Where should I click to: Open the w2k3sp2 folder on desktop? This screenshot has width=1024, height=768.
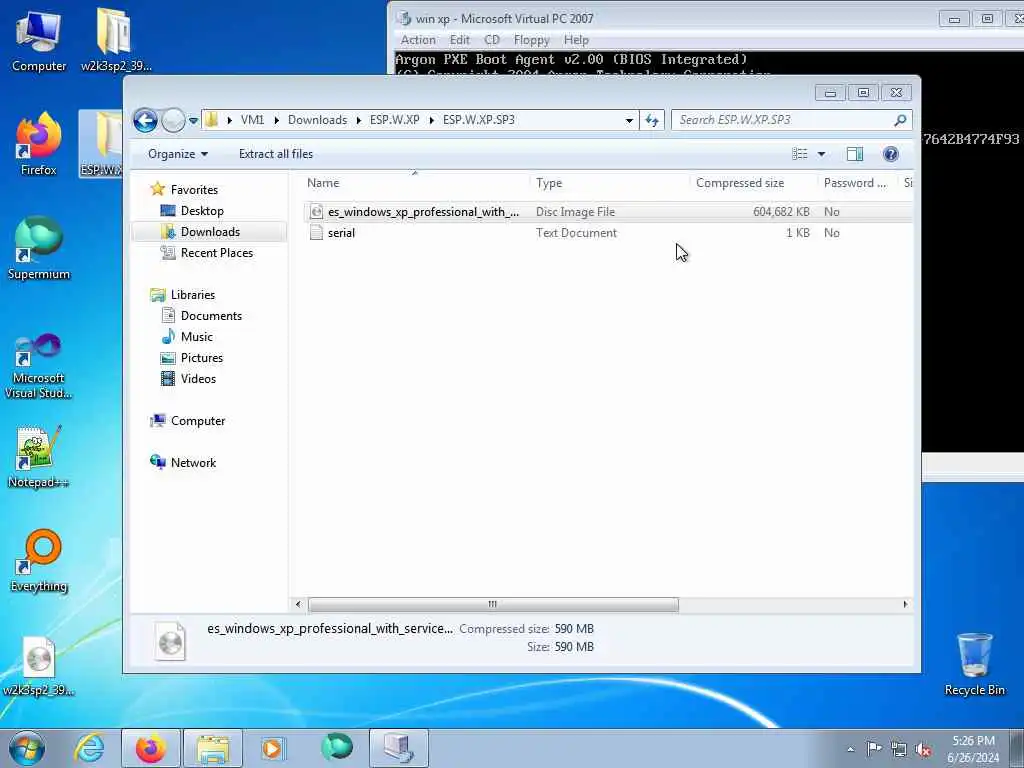(x=116, y=41)
